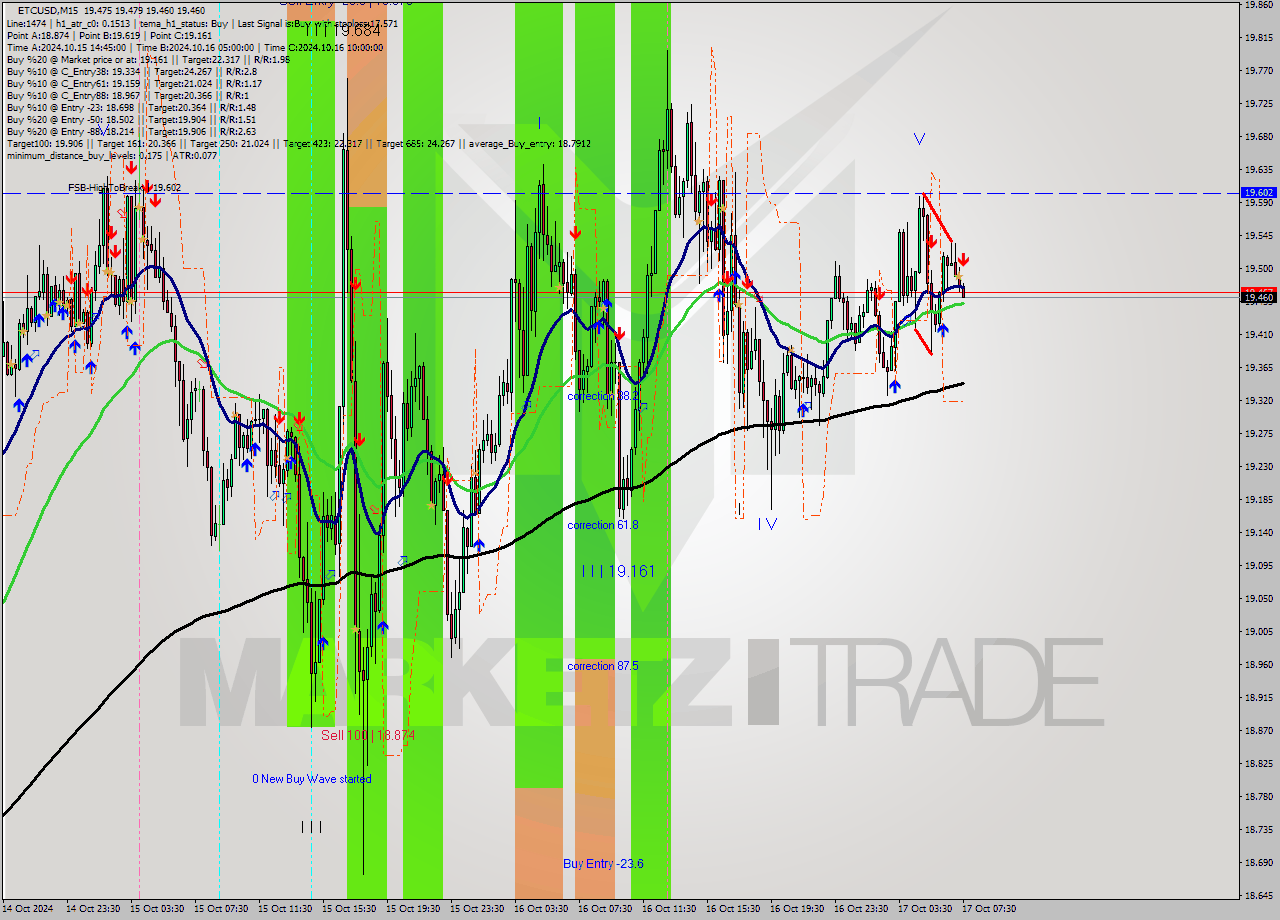Click the 19.140 price axis value
The image size is (1280, 920).
1258,532
